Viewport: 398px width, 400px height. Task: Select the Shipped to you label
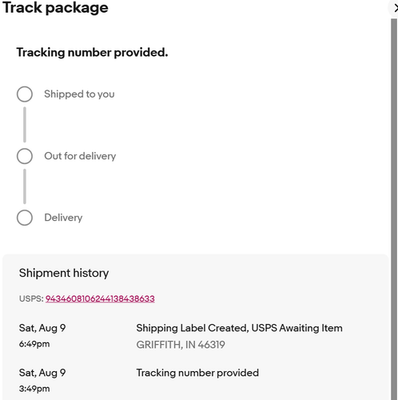coord(79,94)
